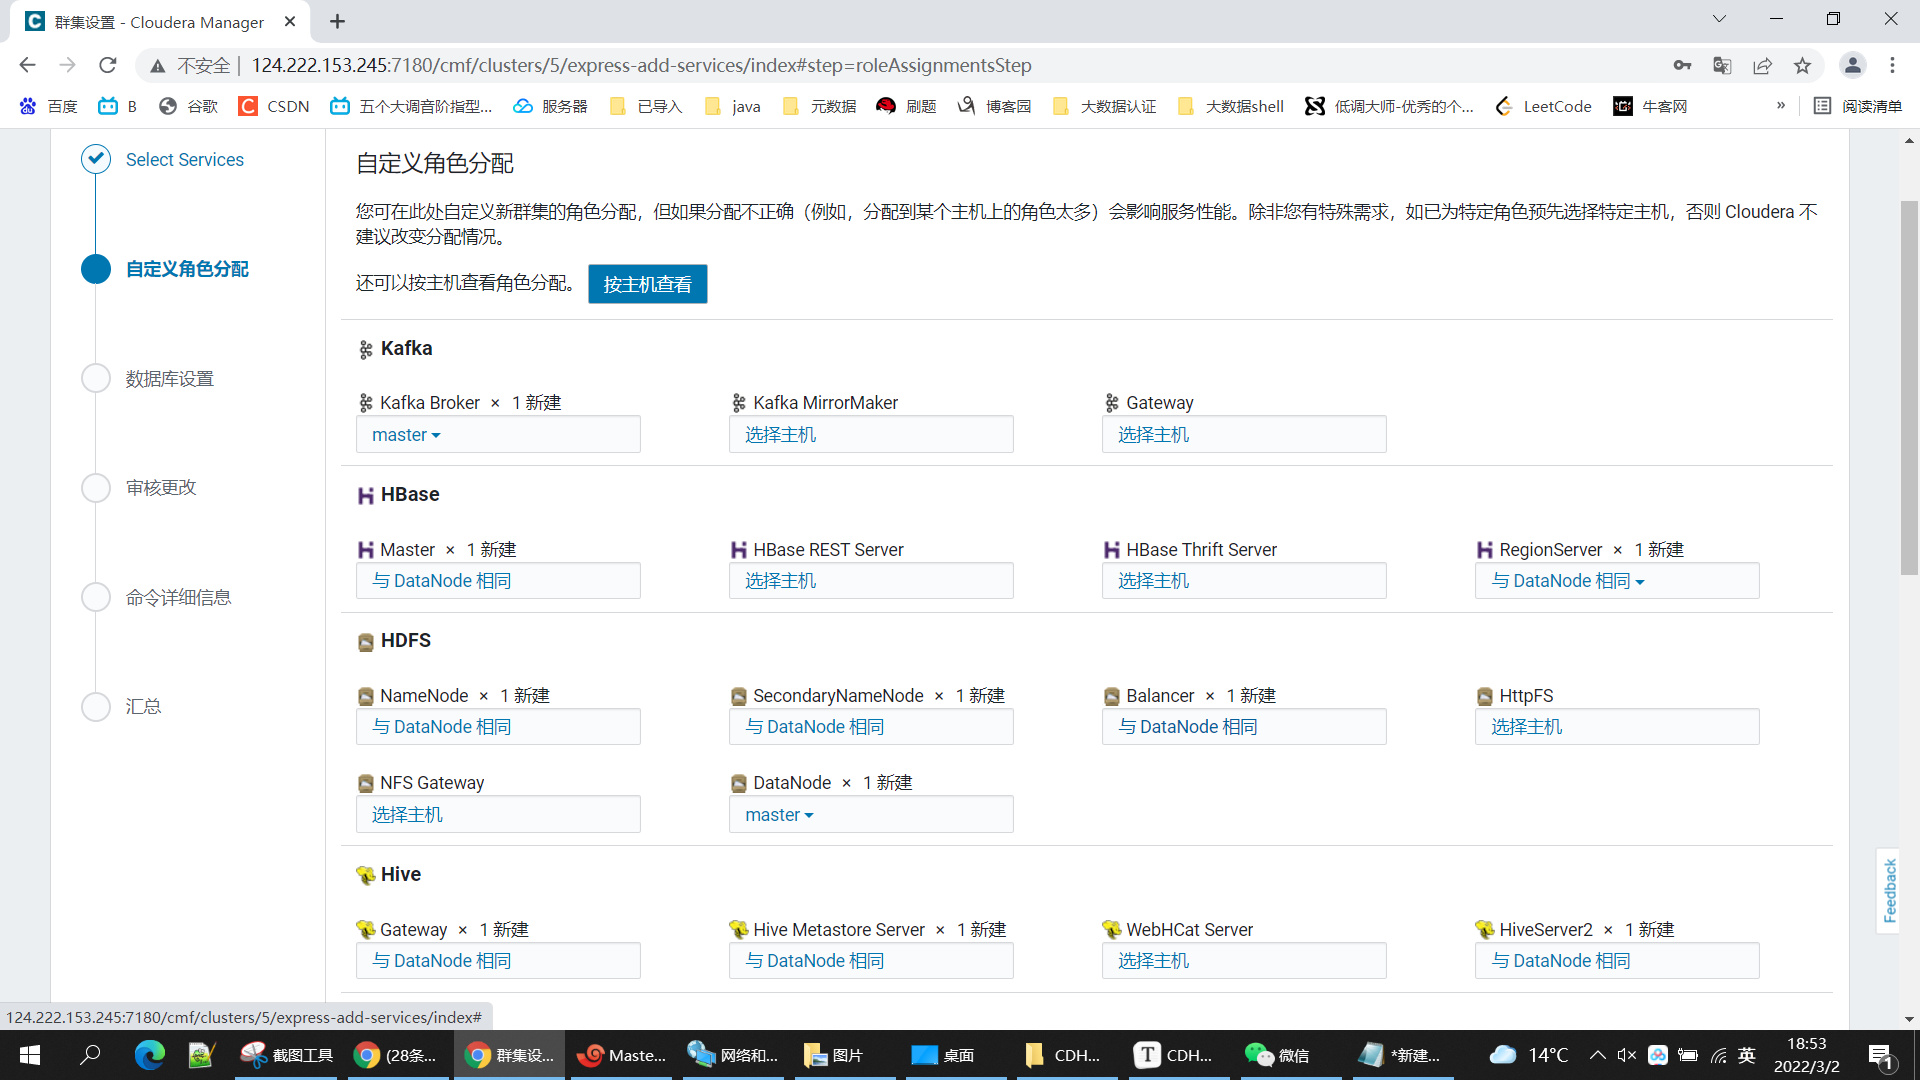This screenshot has height=1080, width=1920.
Task: Bookmark page with star icon
Action: click(1802, 66)
